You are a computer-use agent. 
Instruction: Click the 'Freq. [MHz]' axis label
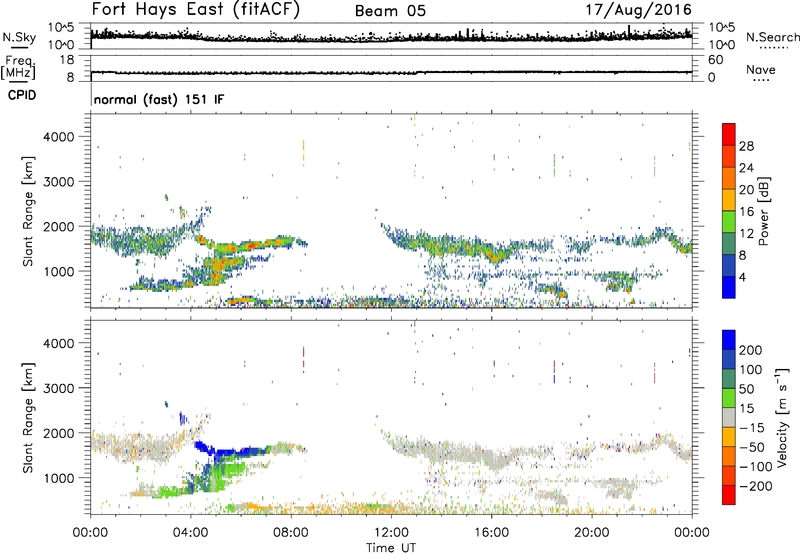(x=18, y=68)
